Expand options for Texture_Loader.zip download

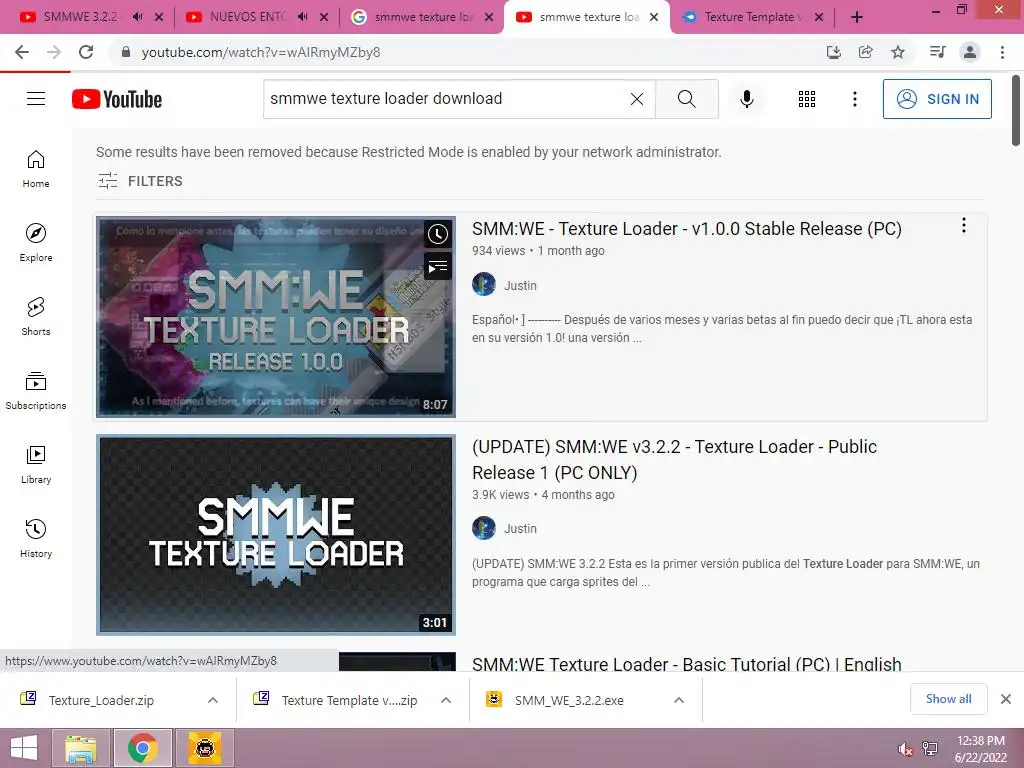[213, 700]
